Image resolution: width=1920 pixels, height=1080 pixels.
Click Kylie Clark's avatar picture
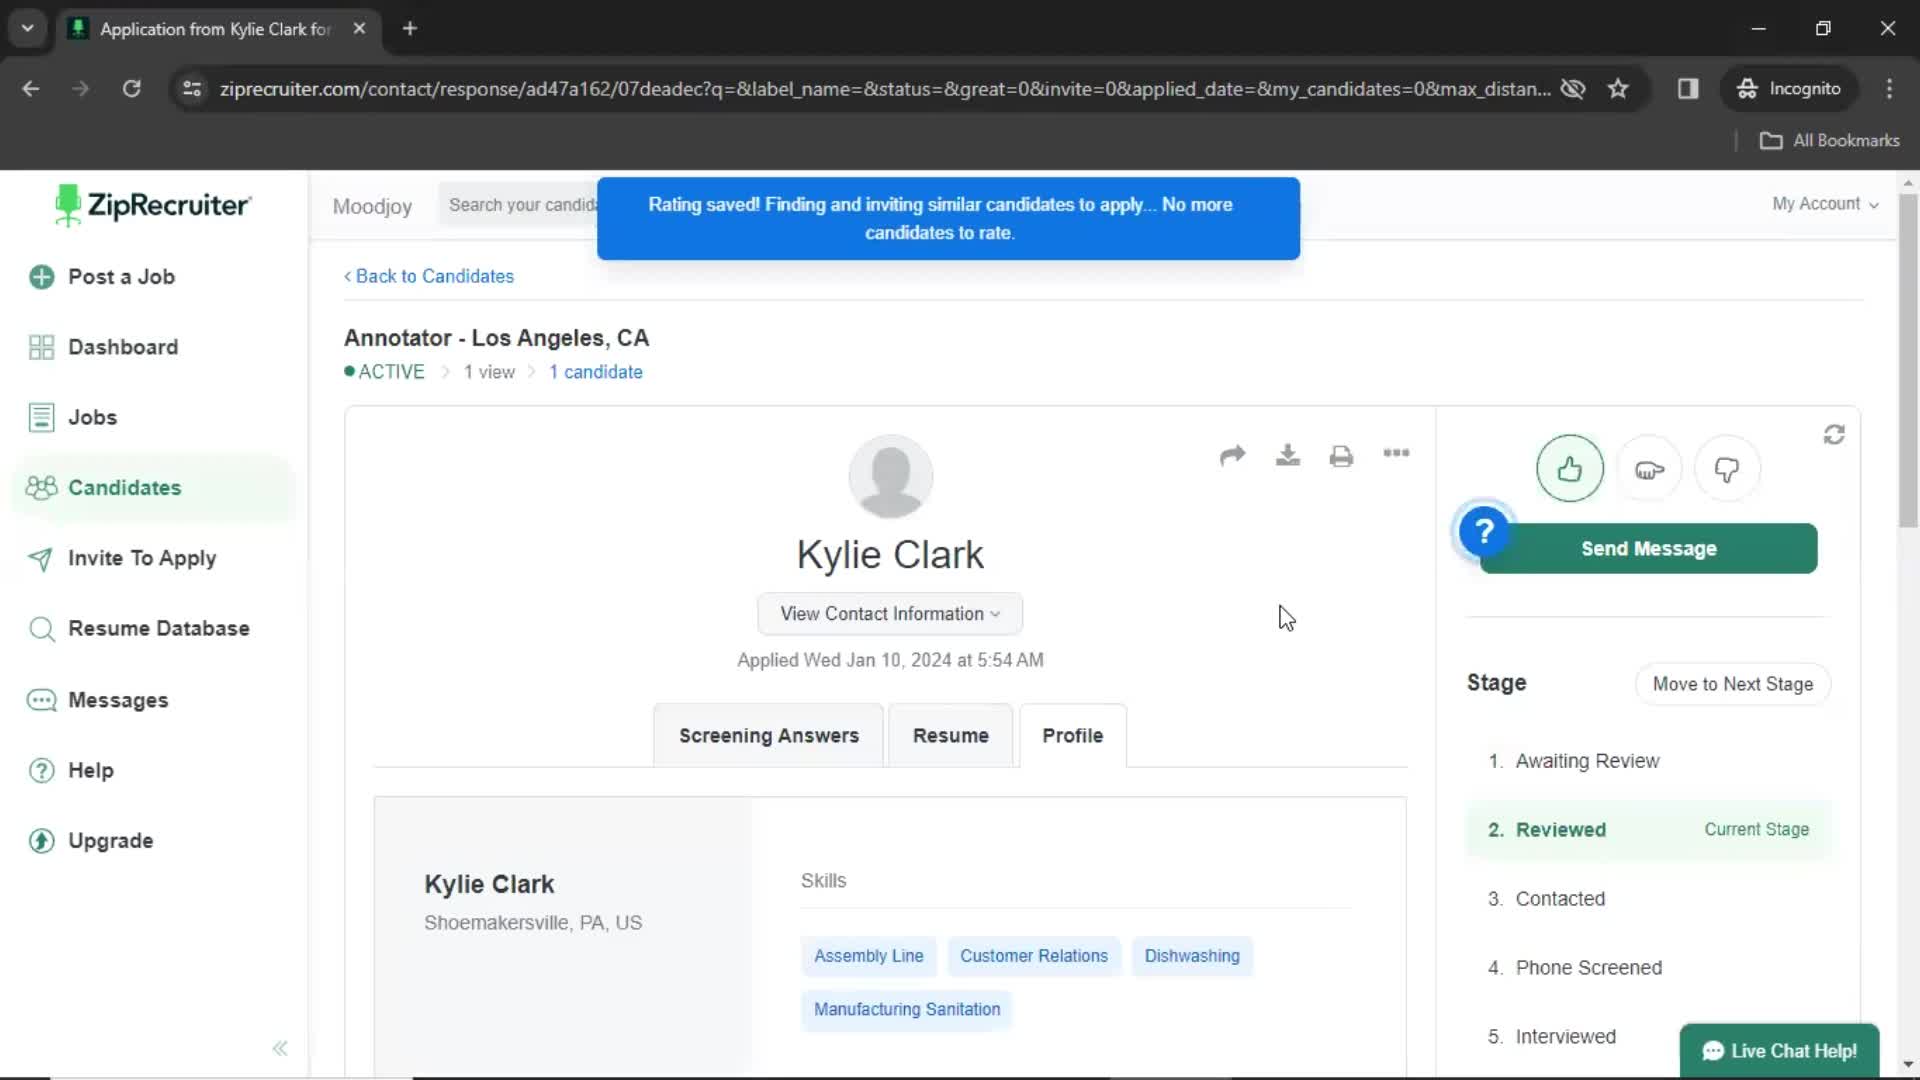tap(890, 476)
